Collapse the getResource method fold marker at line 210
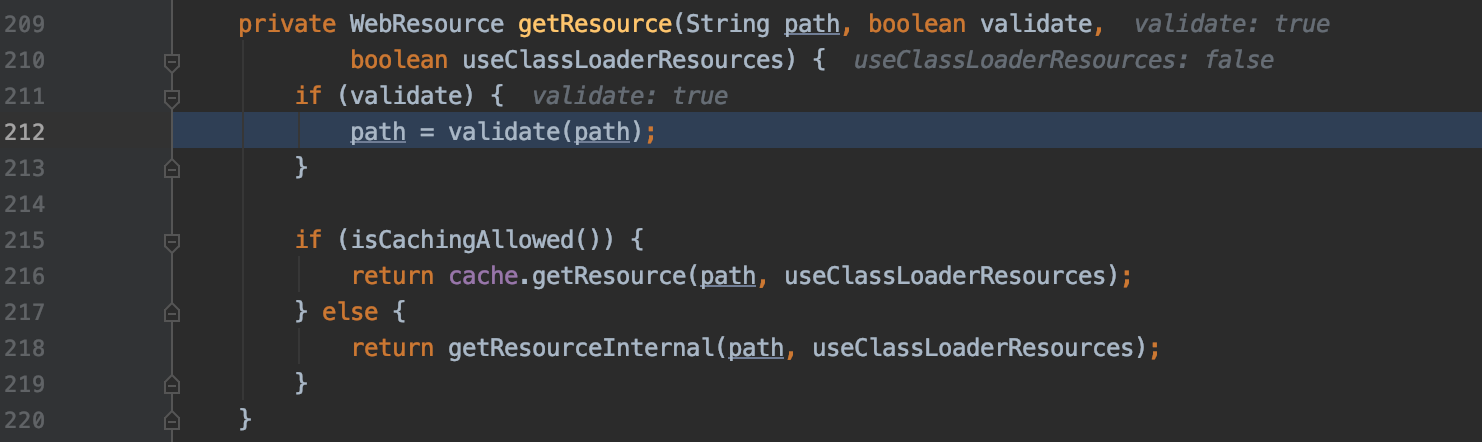 pyautogui.click(x=172, y=62)
